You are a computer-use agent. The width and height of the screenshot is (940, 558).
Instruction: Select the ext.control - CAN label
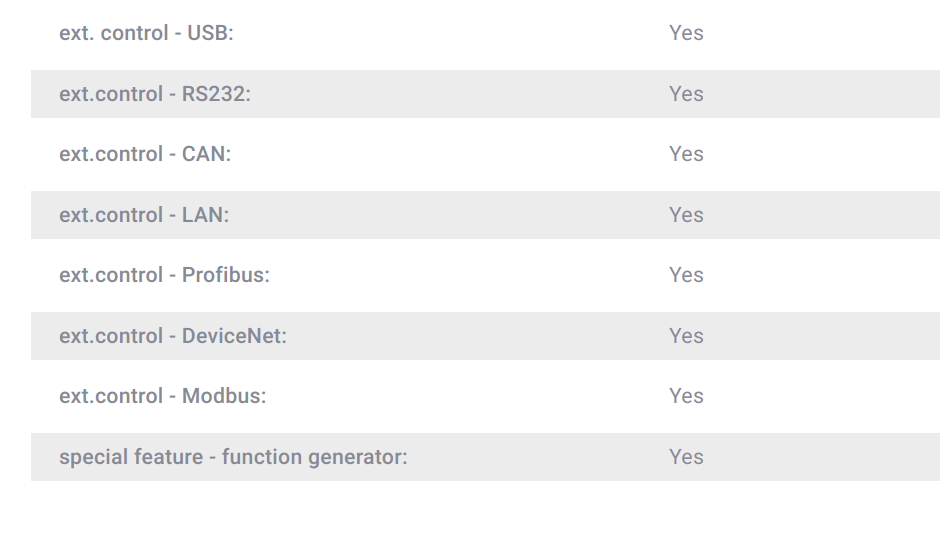[145, 154]
